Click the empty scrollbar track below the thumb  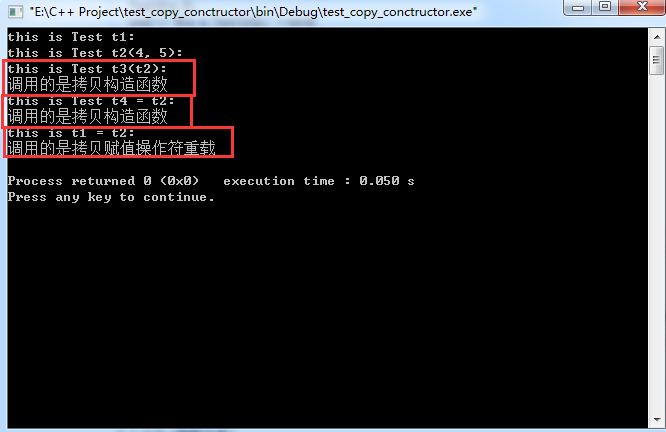click(657, 242)
